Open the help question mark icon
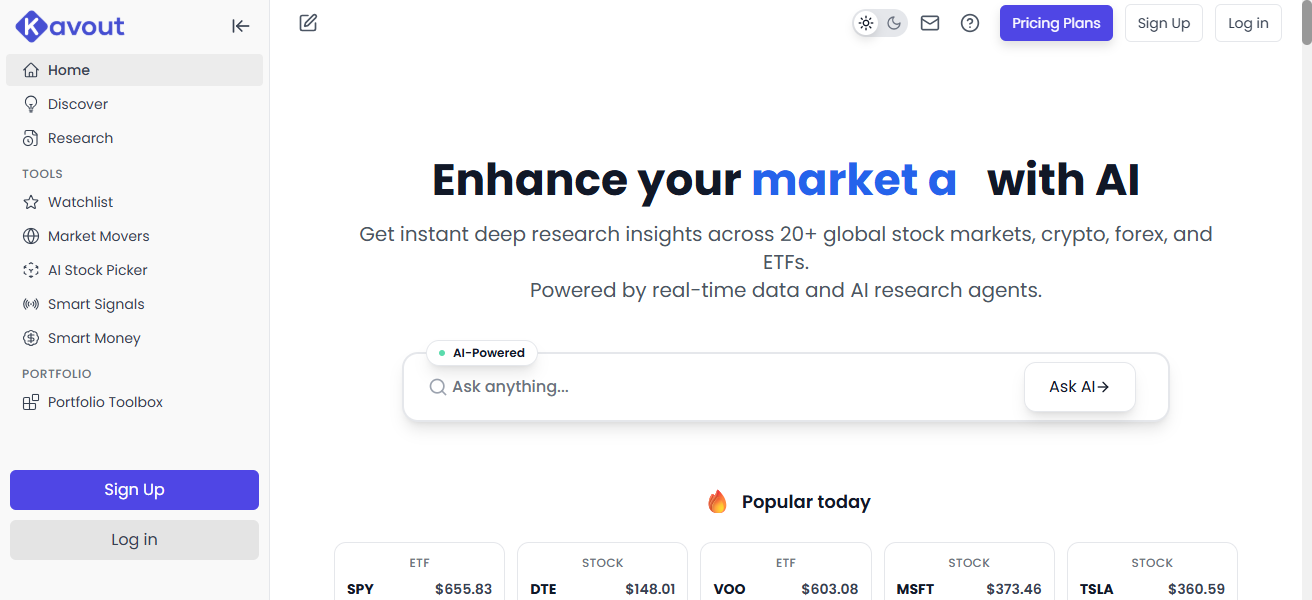Screen dimensions: 1312x600 [970, 23]
